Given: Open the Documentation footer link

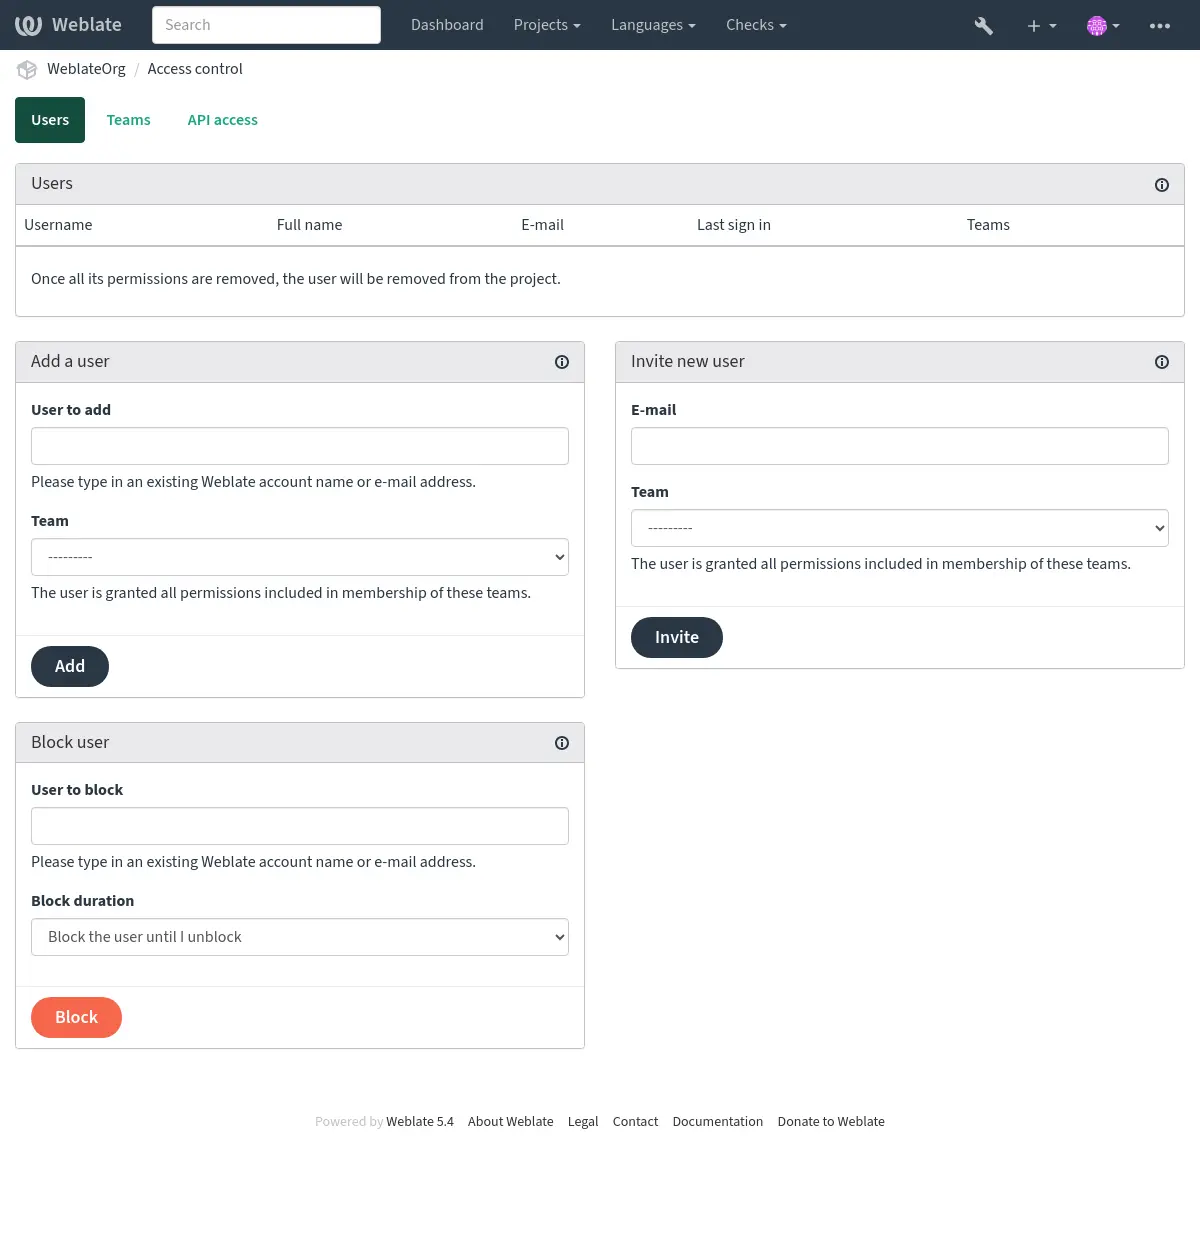Looking at the screenshot, I should [718, 1122].
